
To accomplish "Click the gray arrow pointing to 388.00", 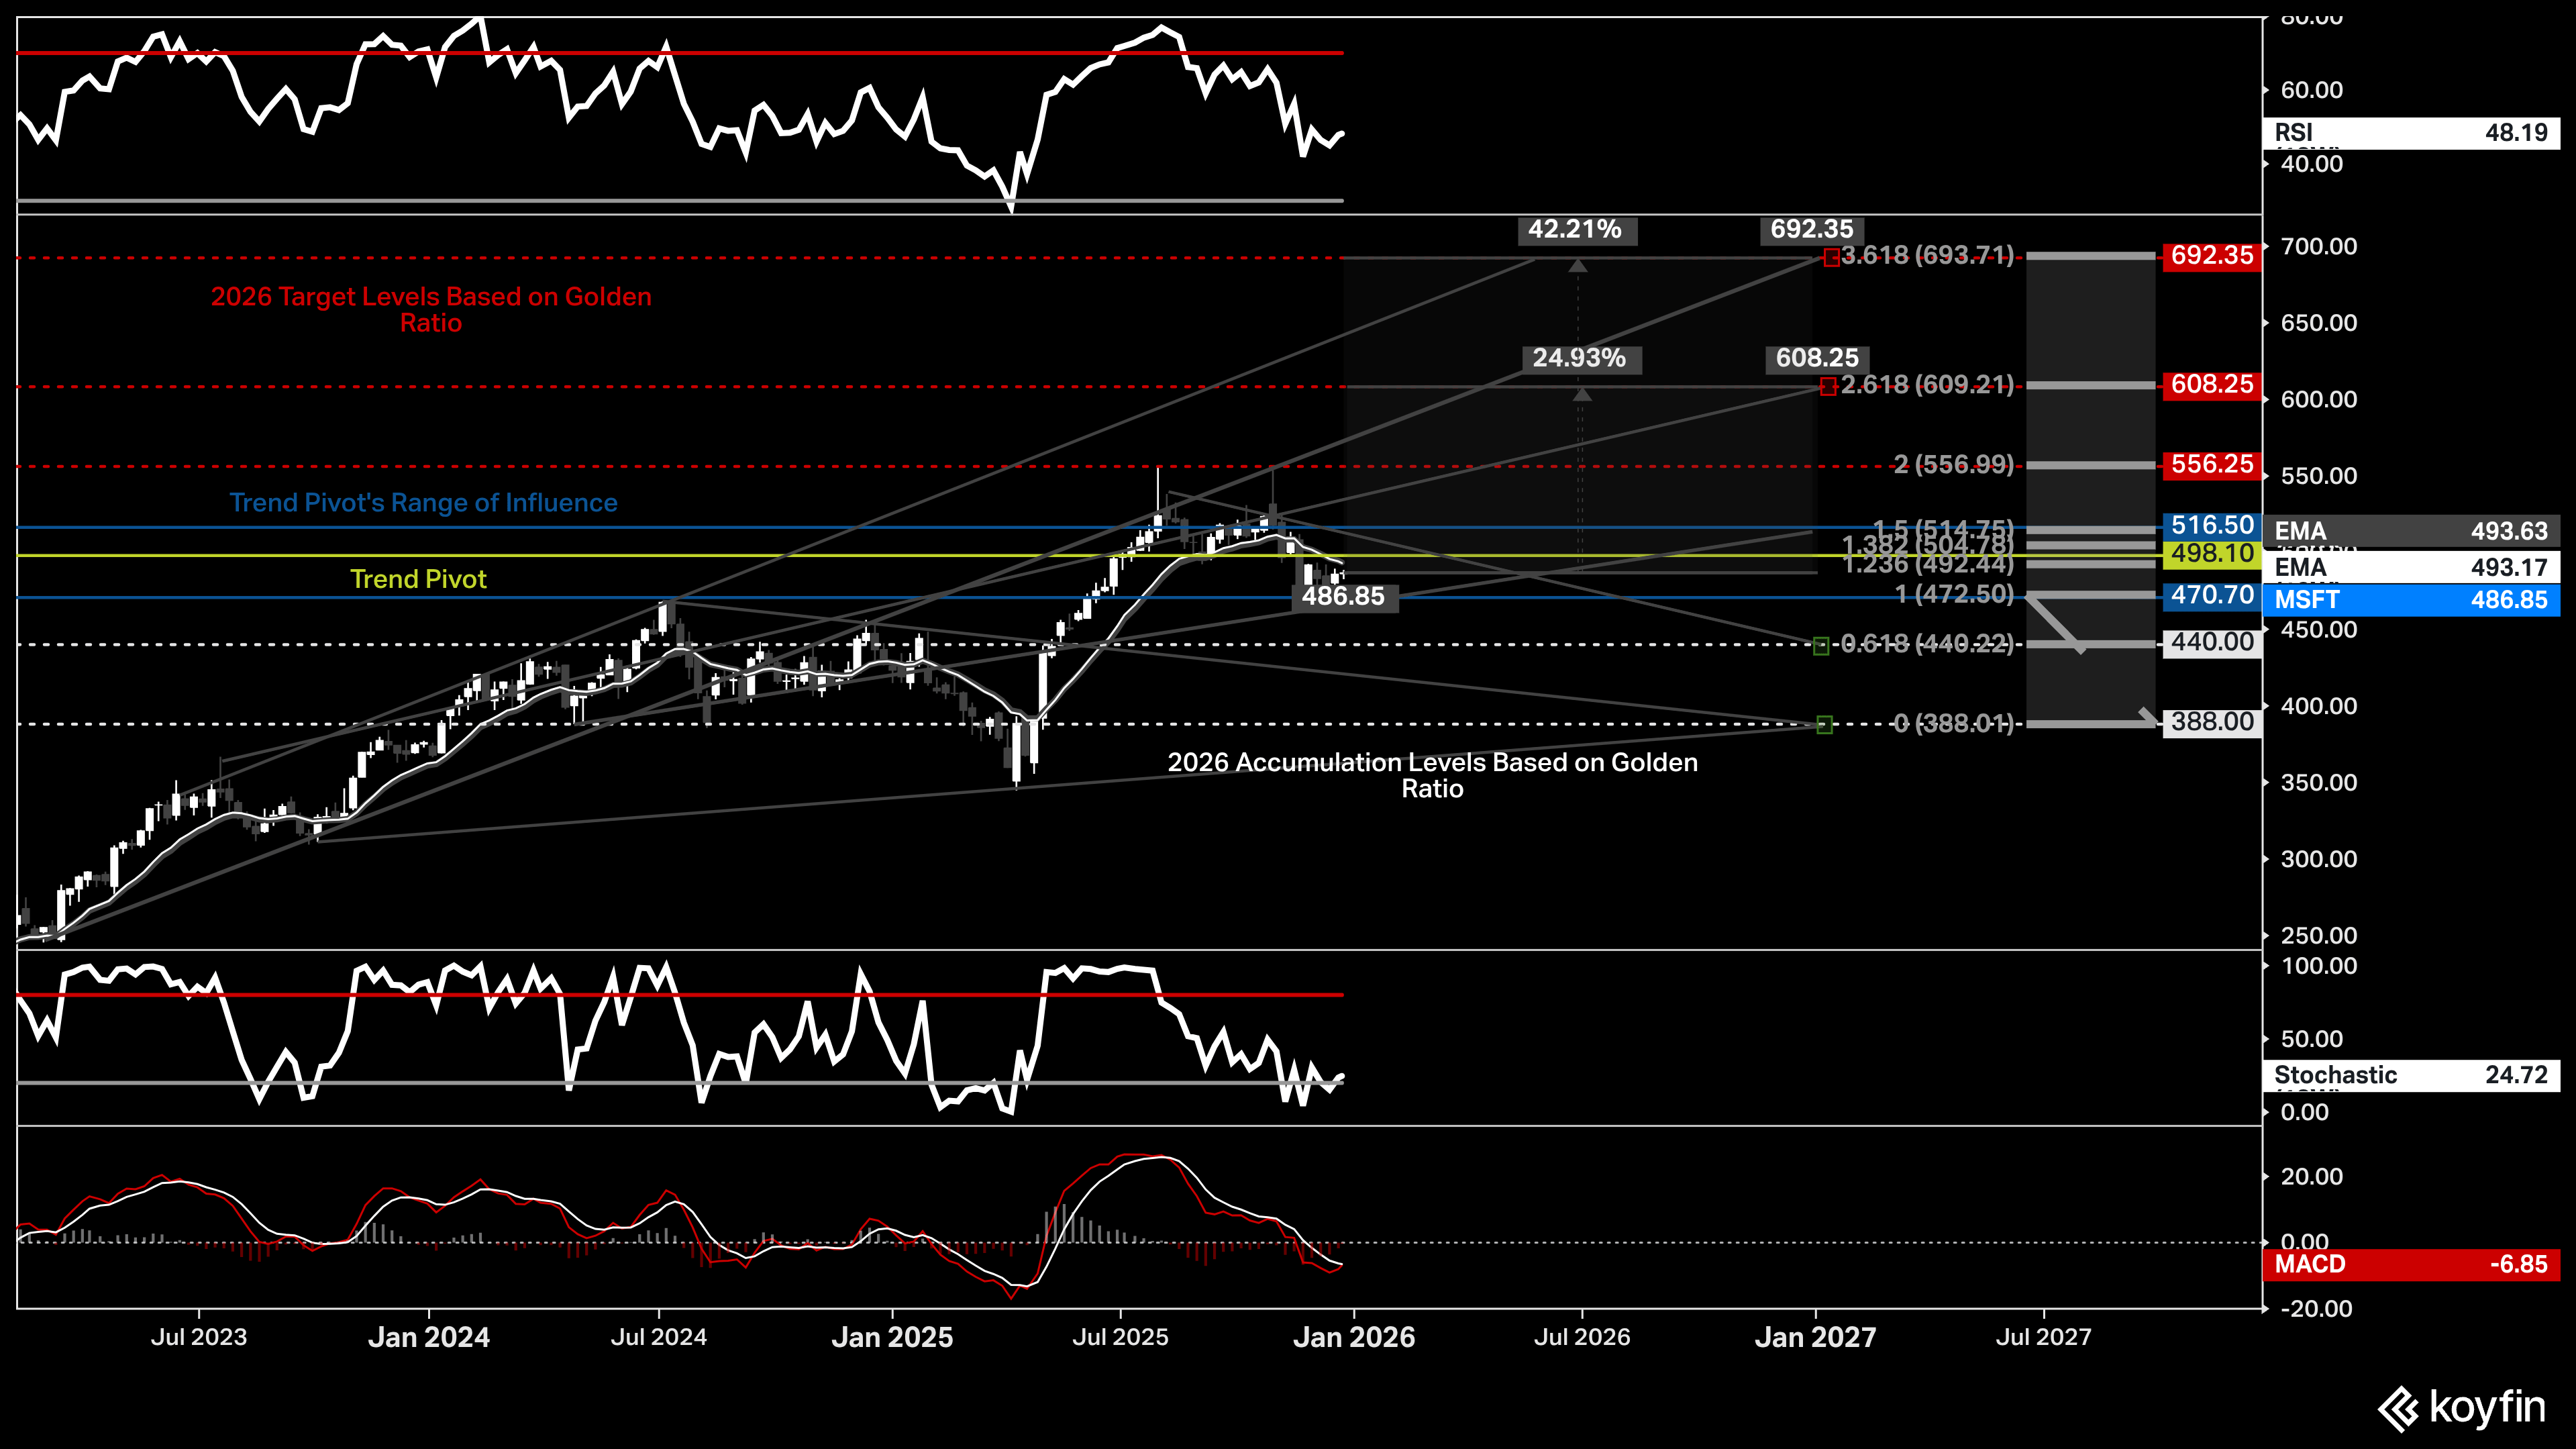I will click(x=2148, y=717).
